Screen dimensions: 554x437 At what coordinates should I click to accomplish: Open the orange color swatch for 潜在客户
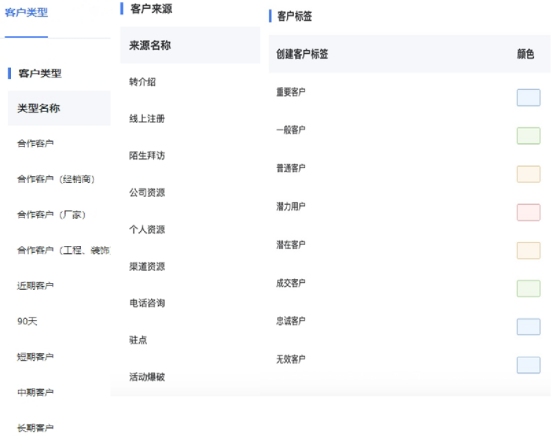click(529, 250)
